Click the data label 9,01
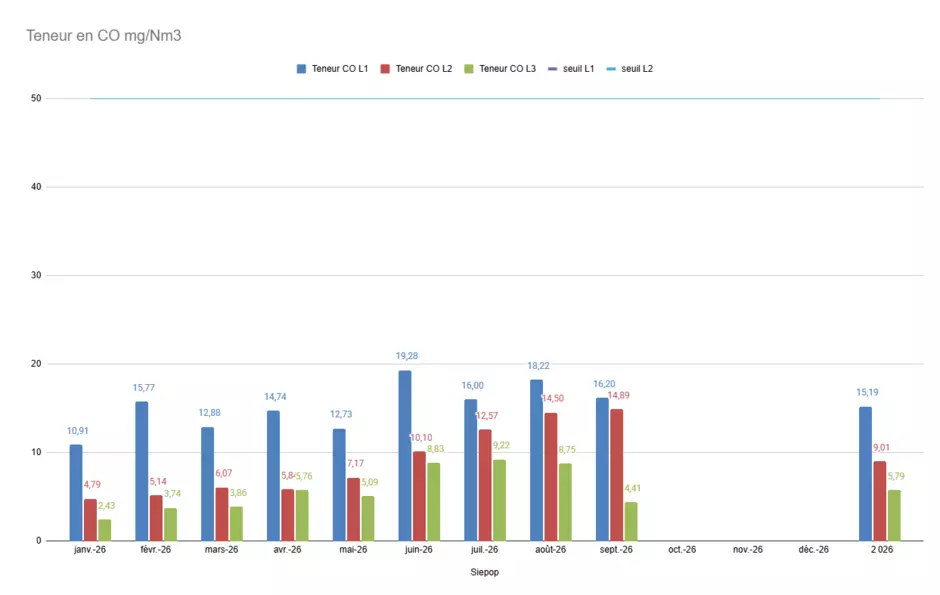The width and height of the screenshot is (940, 595). (x=881, y=448)
